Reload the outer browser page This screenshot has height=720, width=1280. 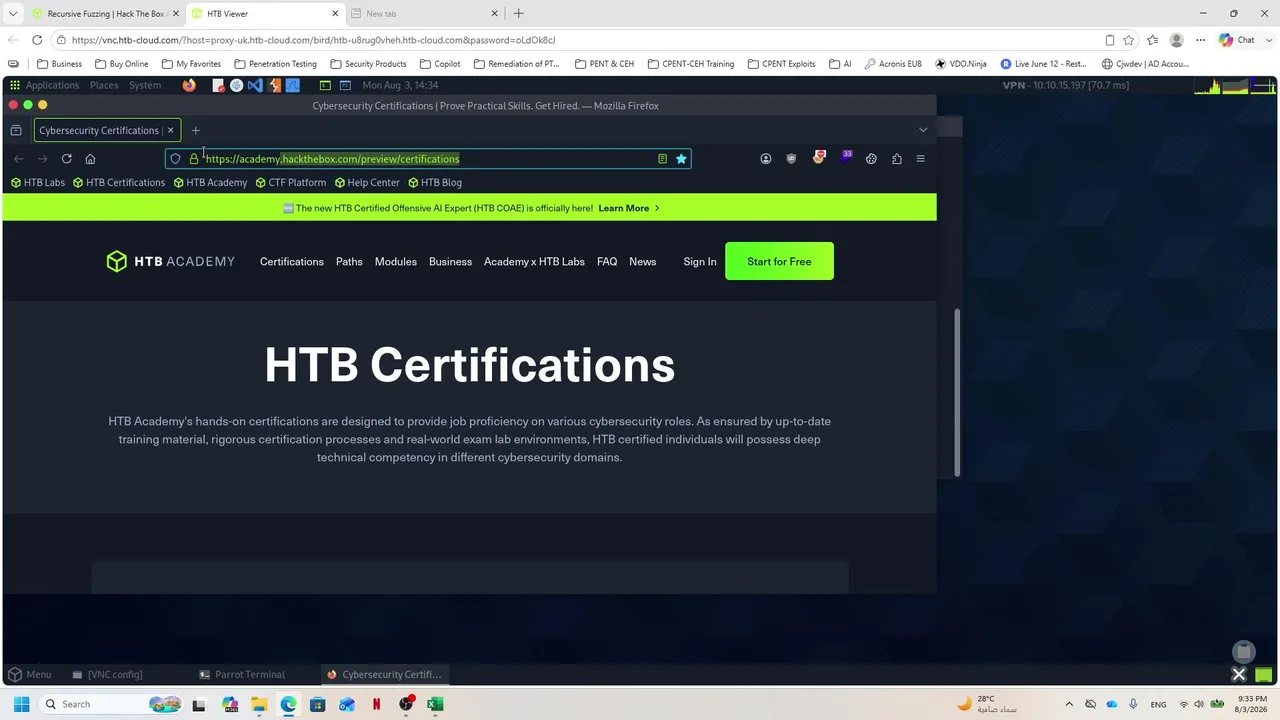37,40
